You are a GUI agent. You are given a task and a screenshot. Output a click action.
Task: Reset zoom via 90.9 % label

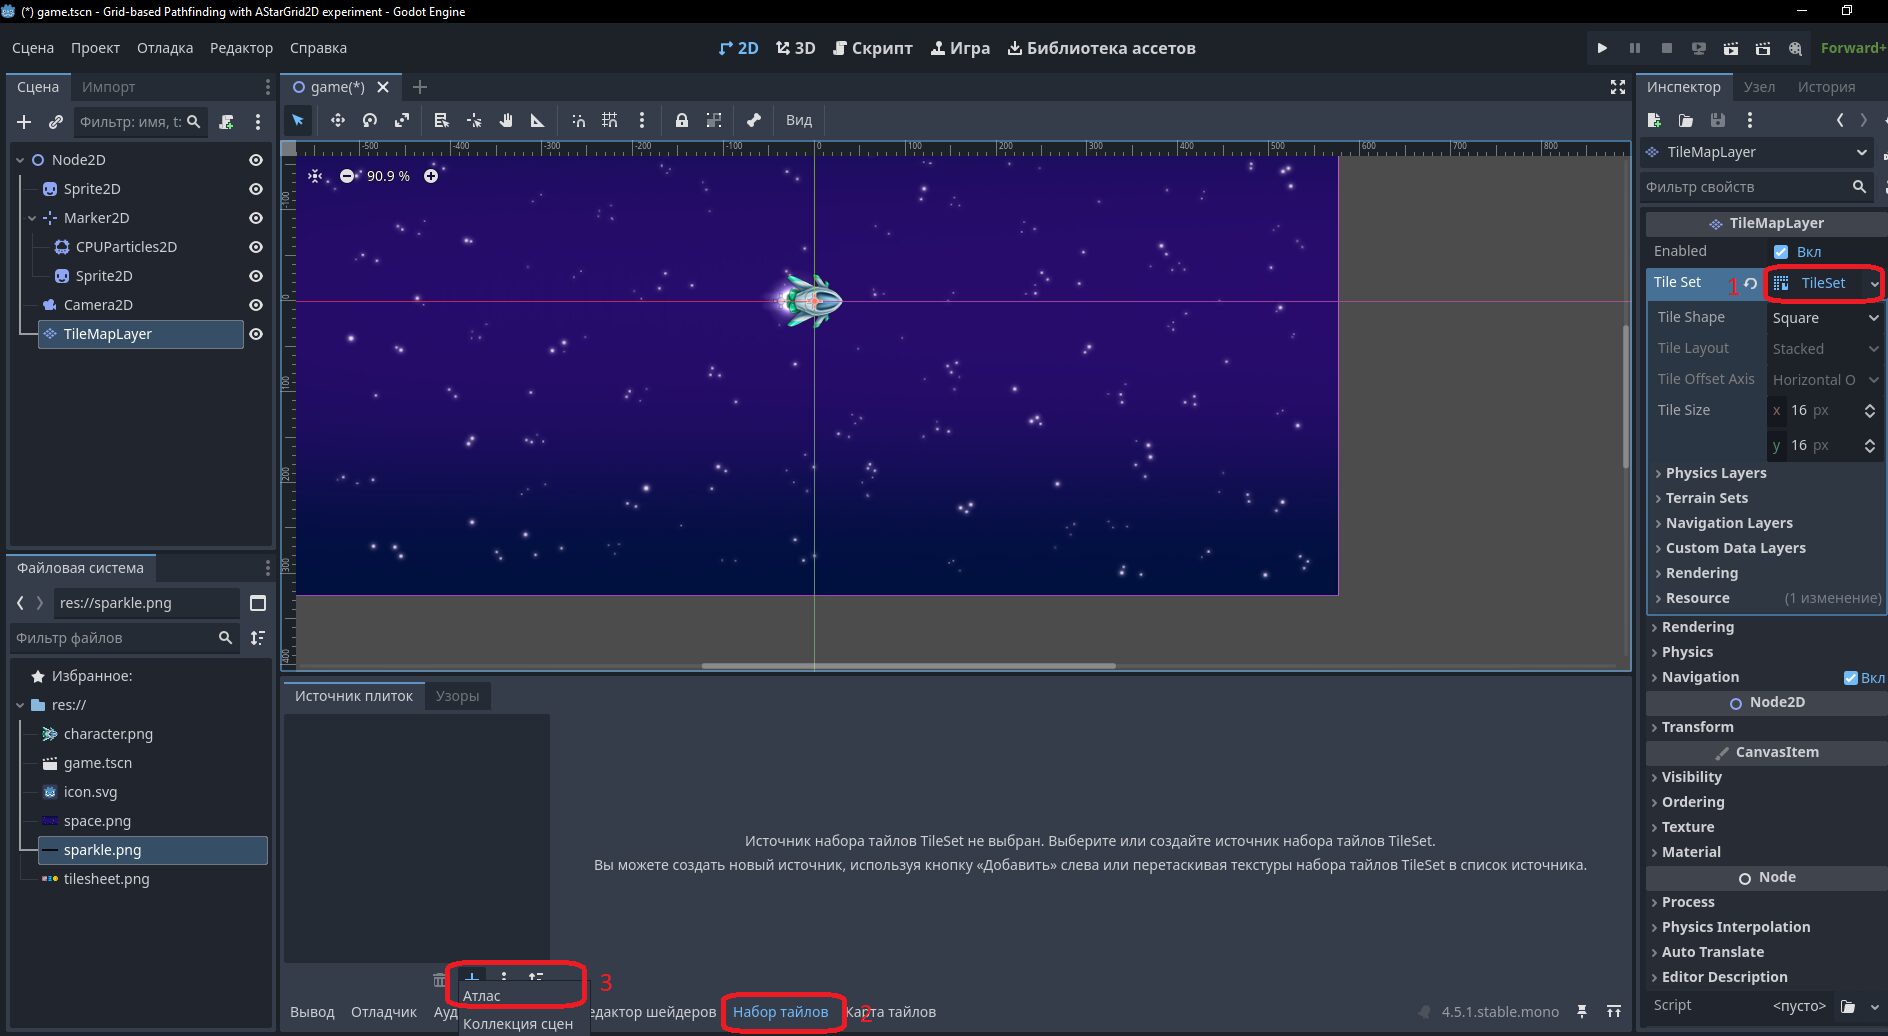click(x=388, y=176)
